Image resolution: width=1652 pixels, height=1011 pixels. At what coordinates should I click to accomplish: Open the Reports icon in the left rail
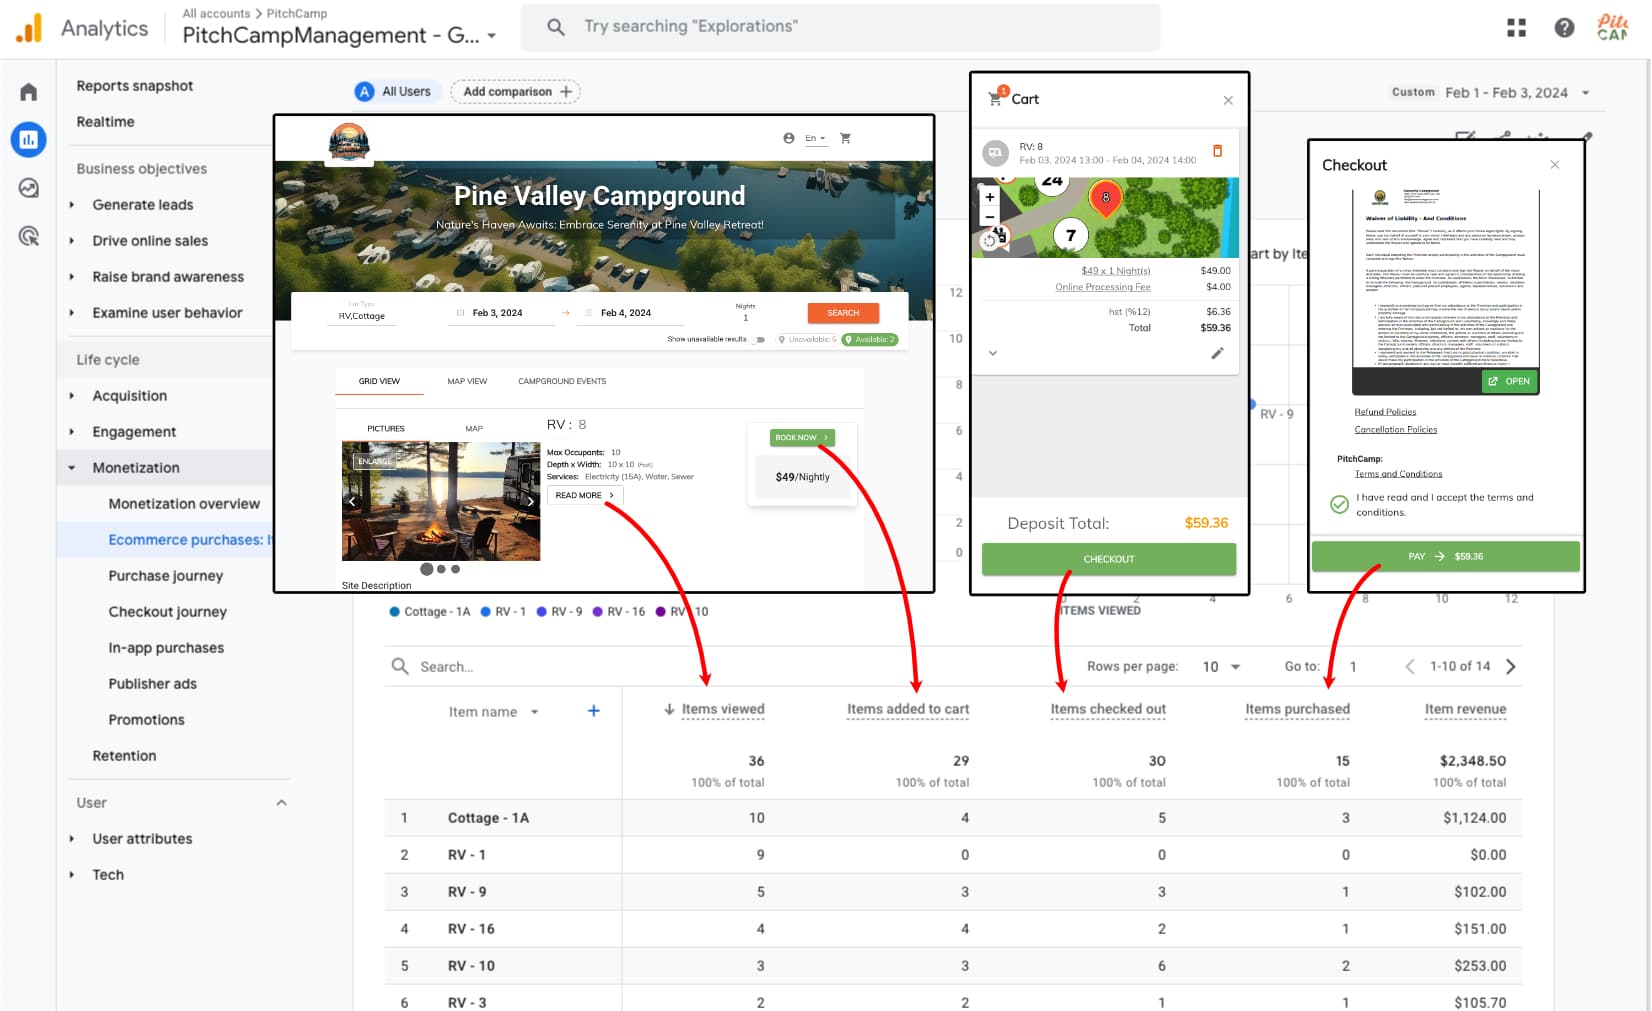click(28, 140)
